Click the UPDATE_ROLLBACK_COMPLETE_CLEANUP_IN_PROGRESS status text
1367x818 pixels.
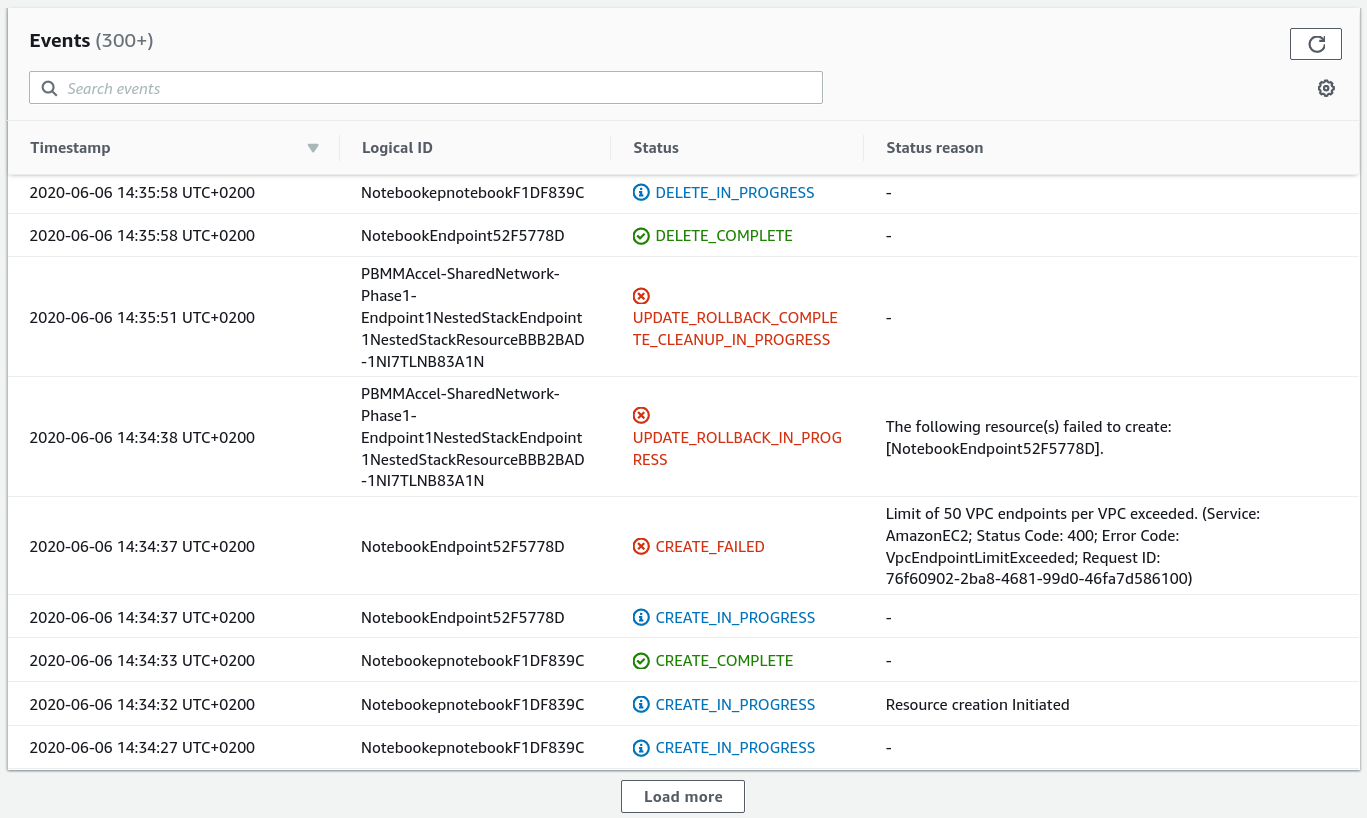[x=735, y=329]
